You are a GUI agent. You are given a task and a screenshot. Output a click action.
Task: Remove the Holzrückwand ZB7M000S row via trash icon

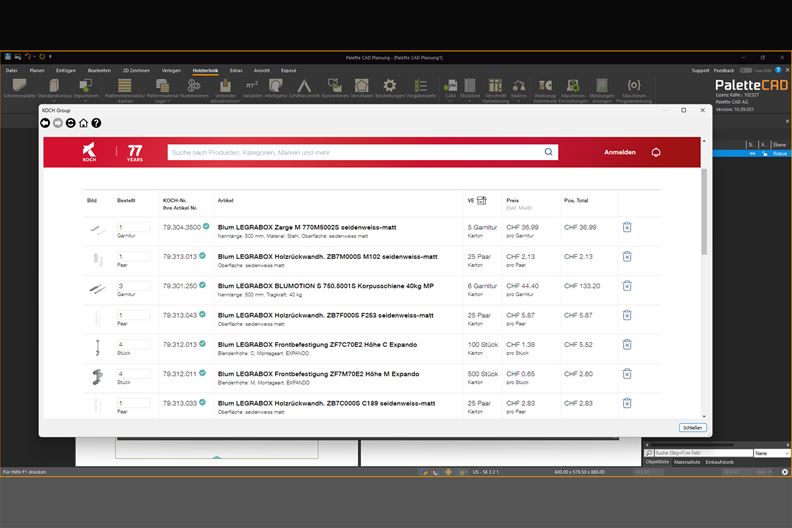(627, 257)
